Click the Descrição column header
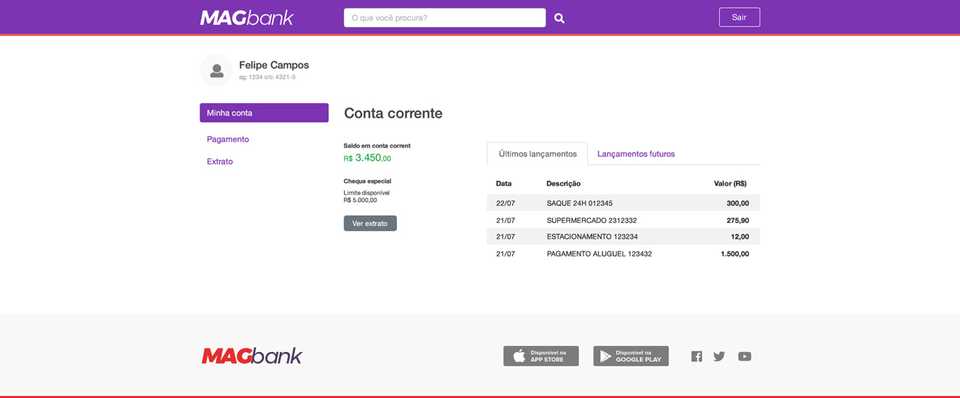This screenshot has height=398, width=960. [563, 183]
